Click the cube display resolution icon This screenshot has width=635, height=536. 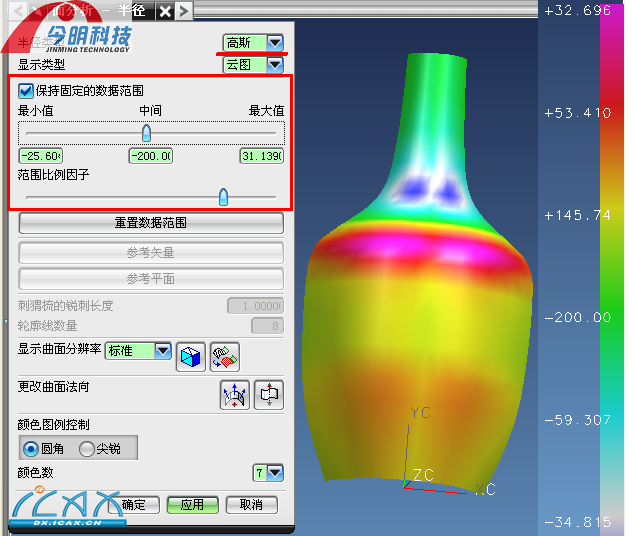(x=190, y=356)
